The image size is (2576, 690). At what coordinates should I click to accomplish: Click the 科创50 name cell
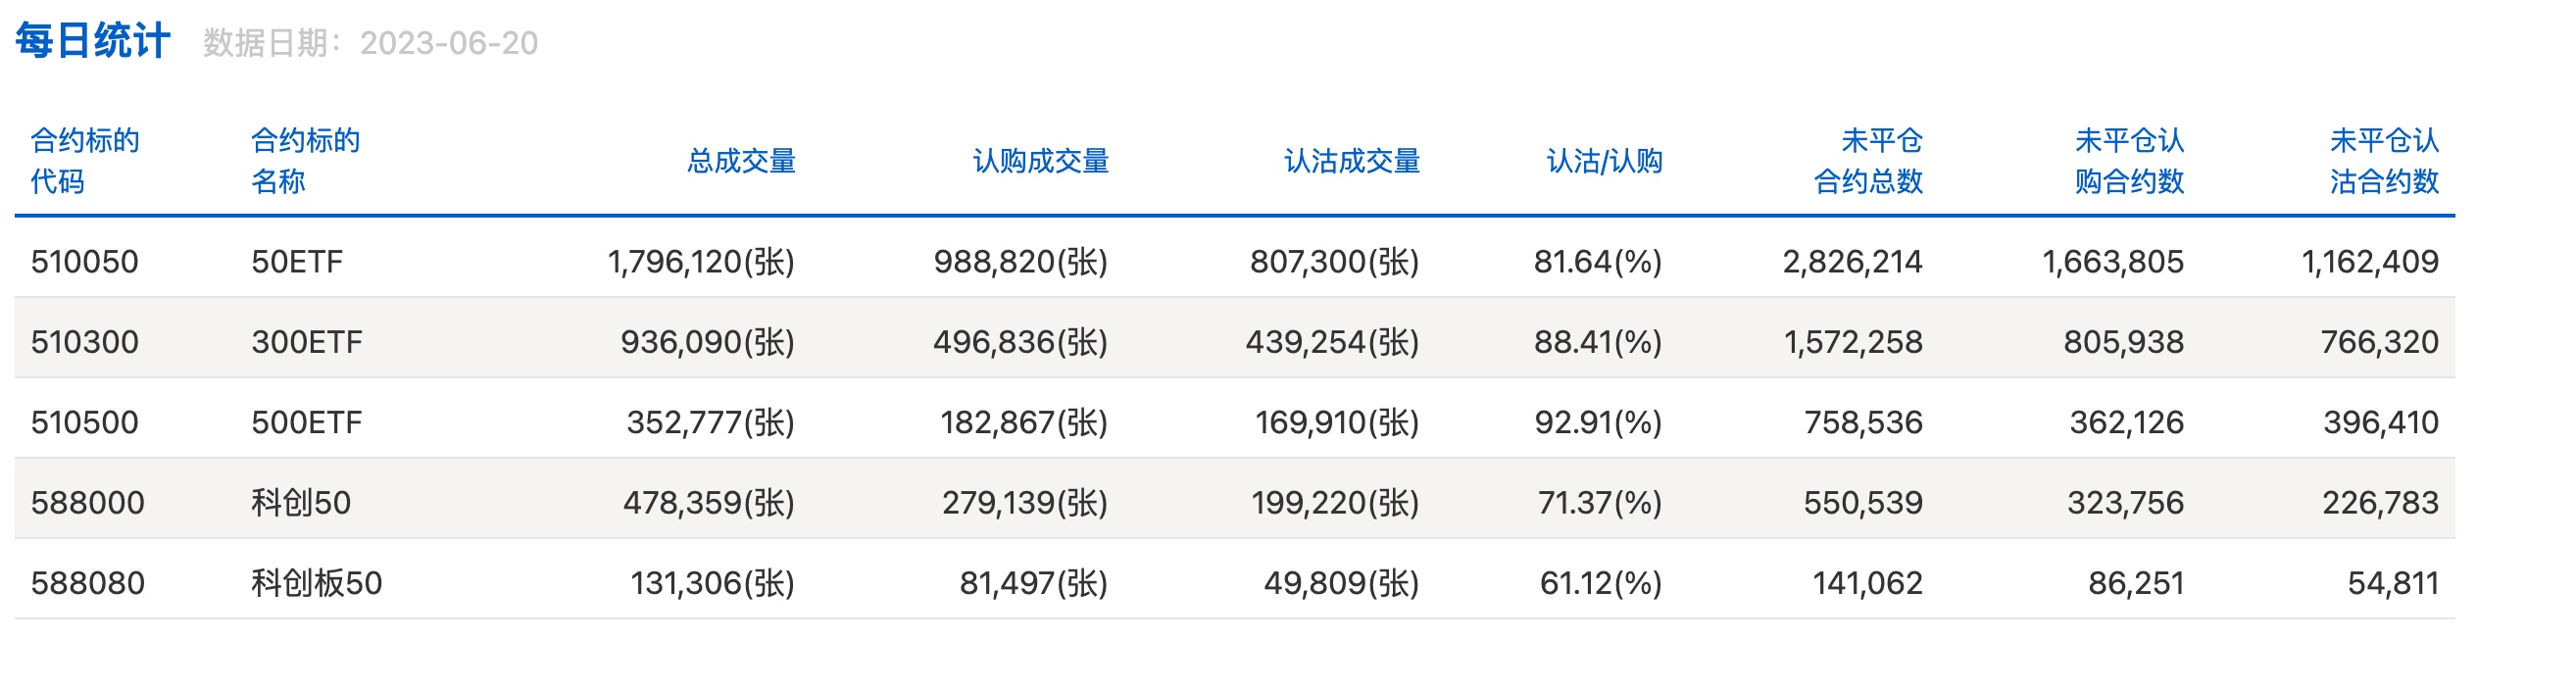(301, 502)
